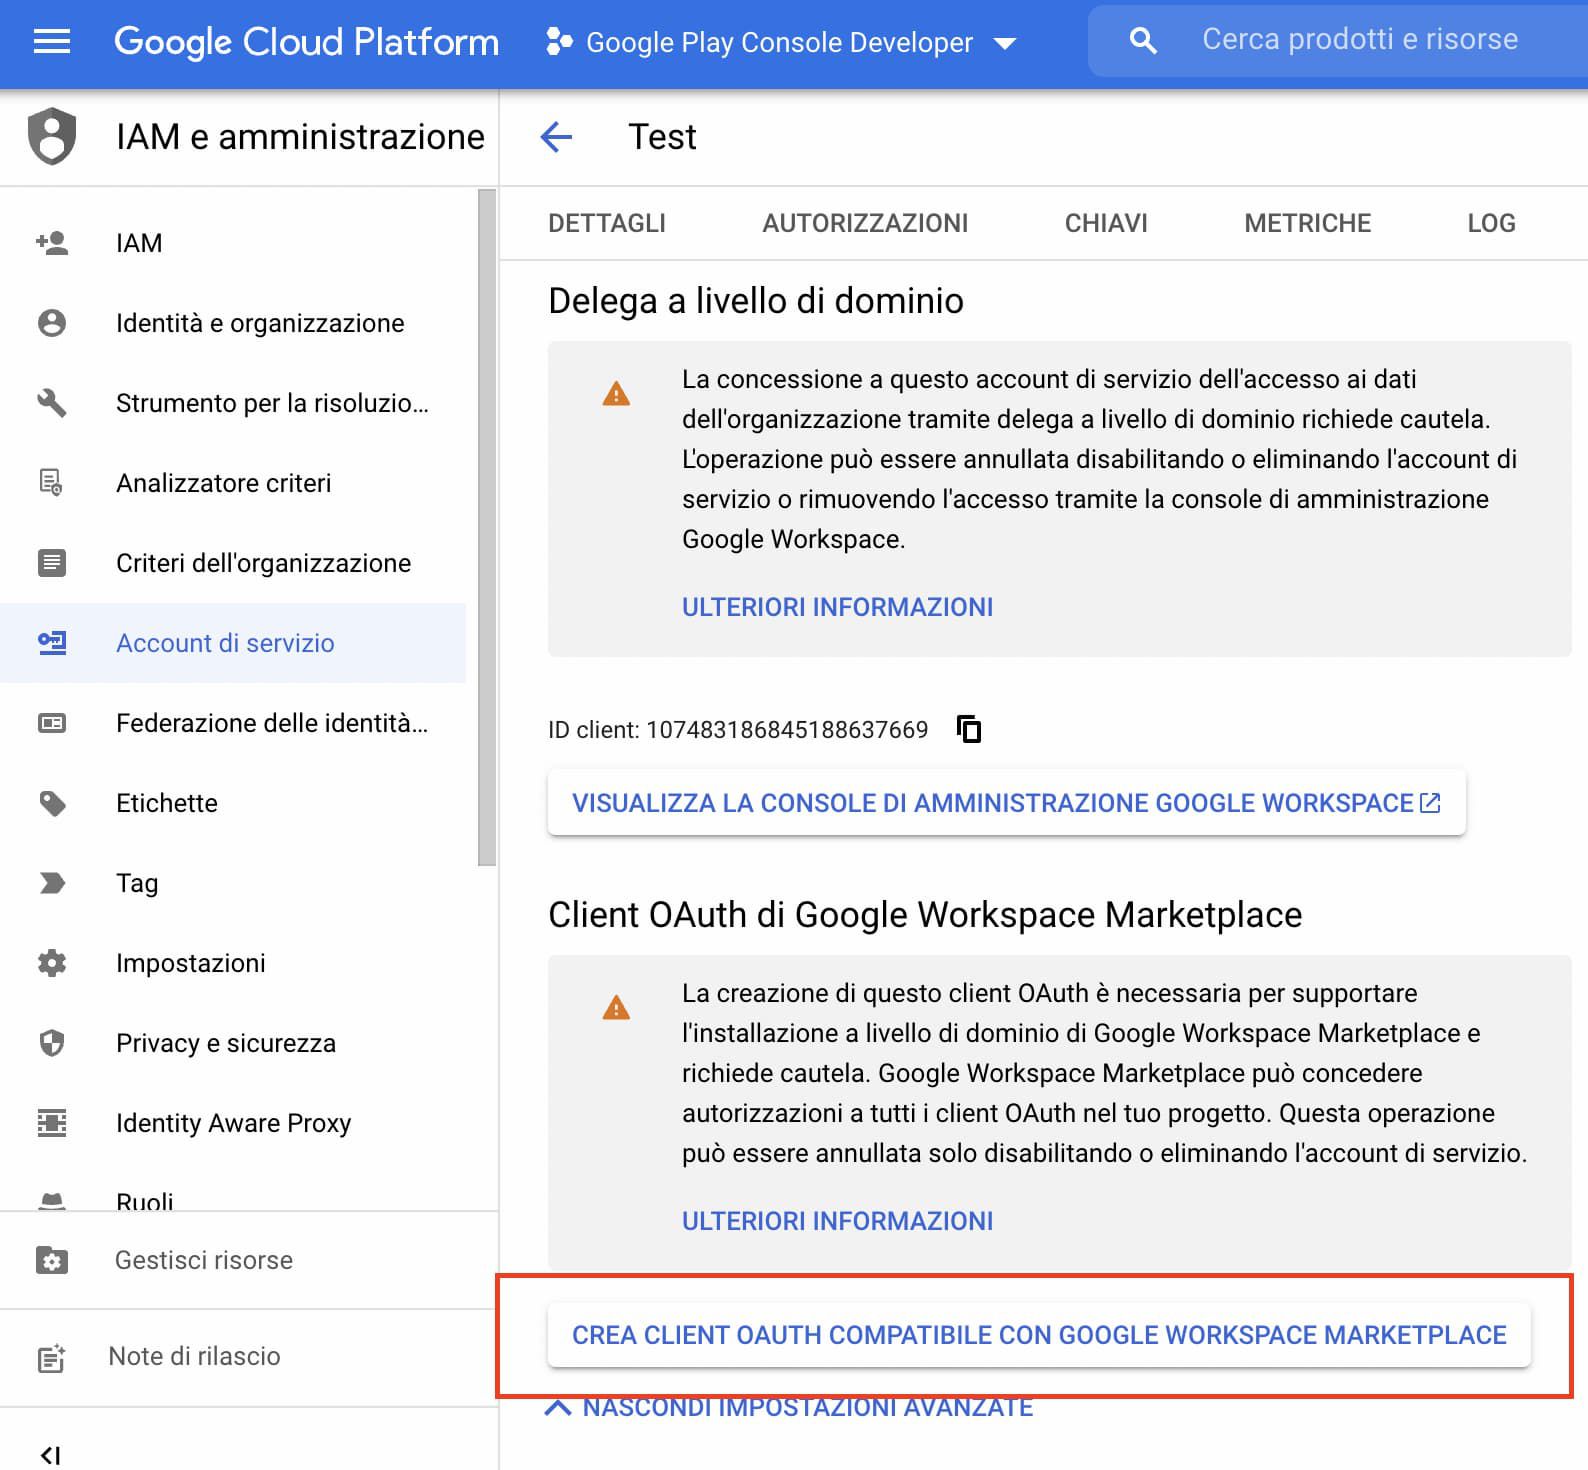Screen dimensions: 1588x1470
Task: Click the Privacy e sicurezza shield icon
Action: click(x=51, y=1043)
